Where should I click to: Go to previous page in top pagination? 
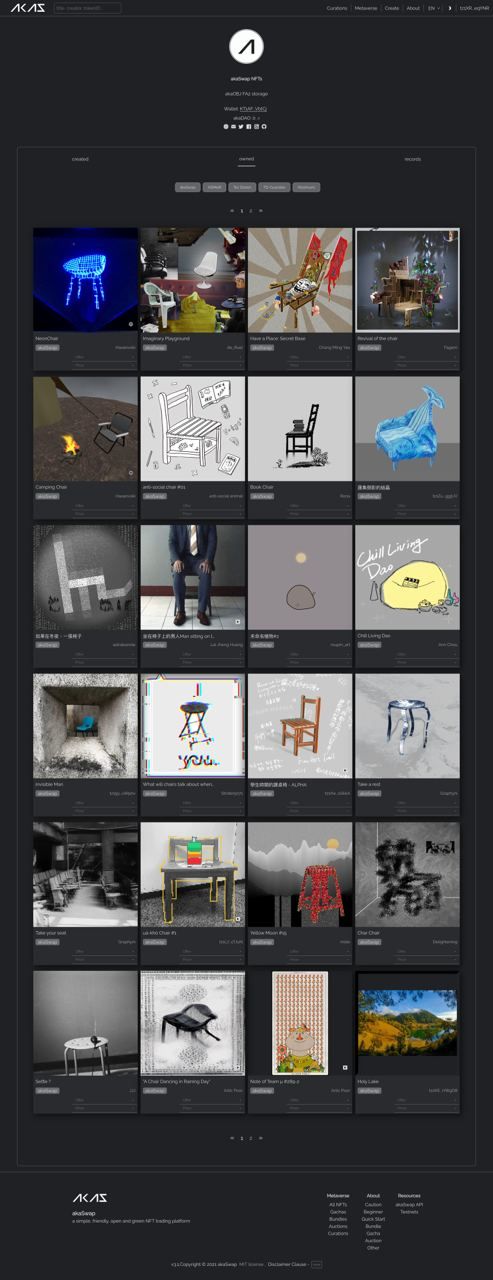click(232, 211)
